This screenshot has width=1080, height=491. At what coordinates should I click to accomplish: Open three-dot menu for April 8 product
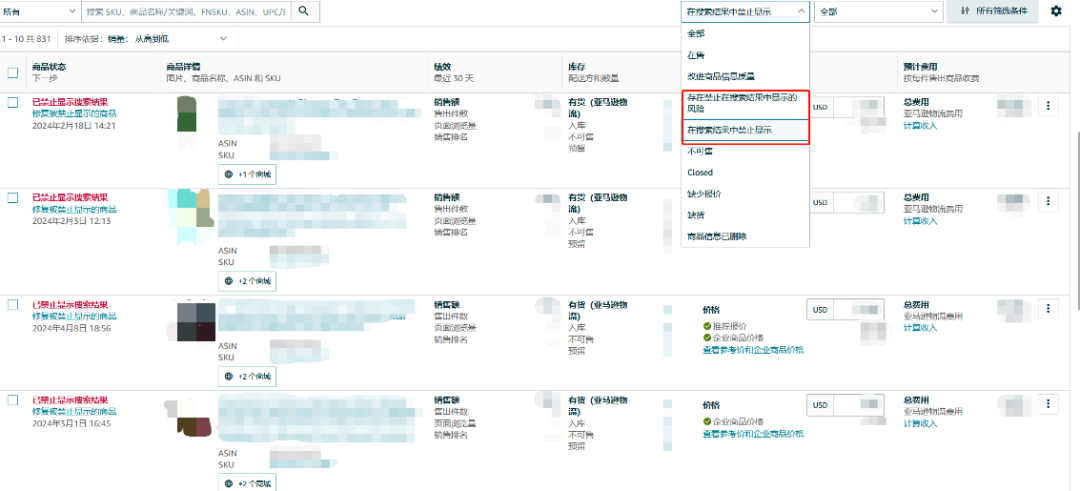click(1047, 309)
